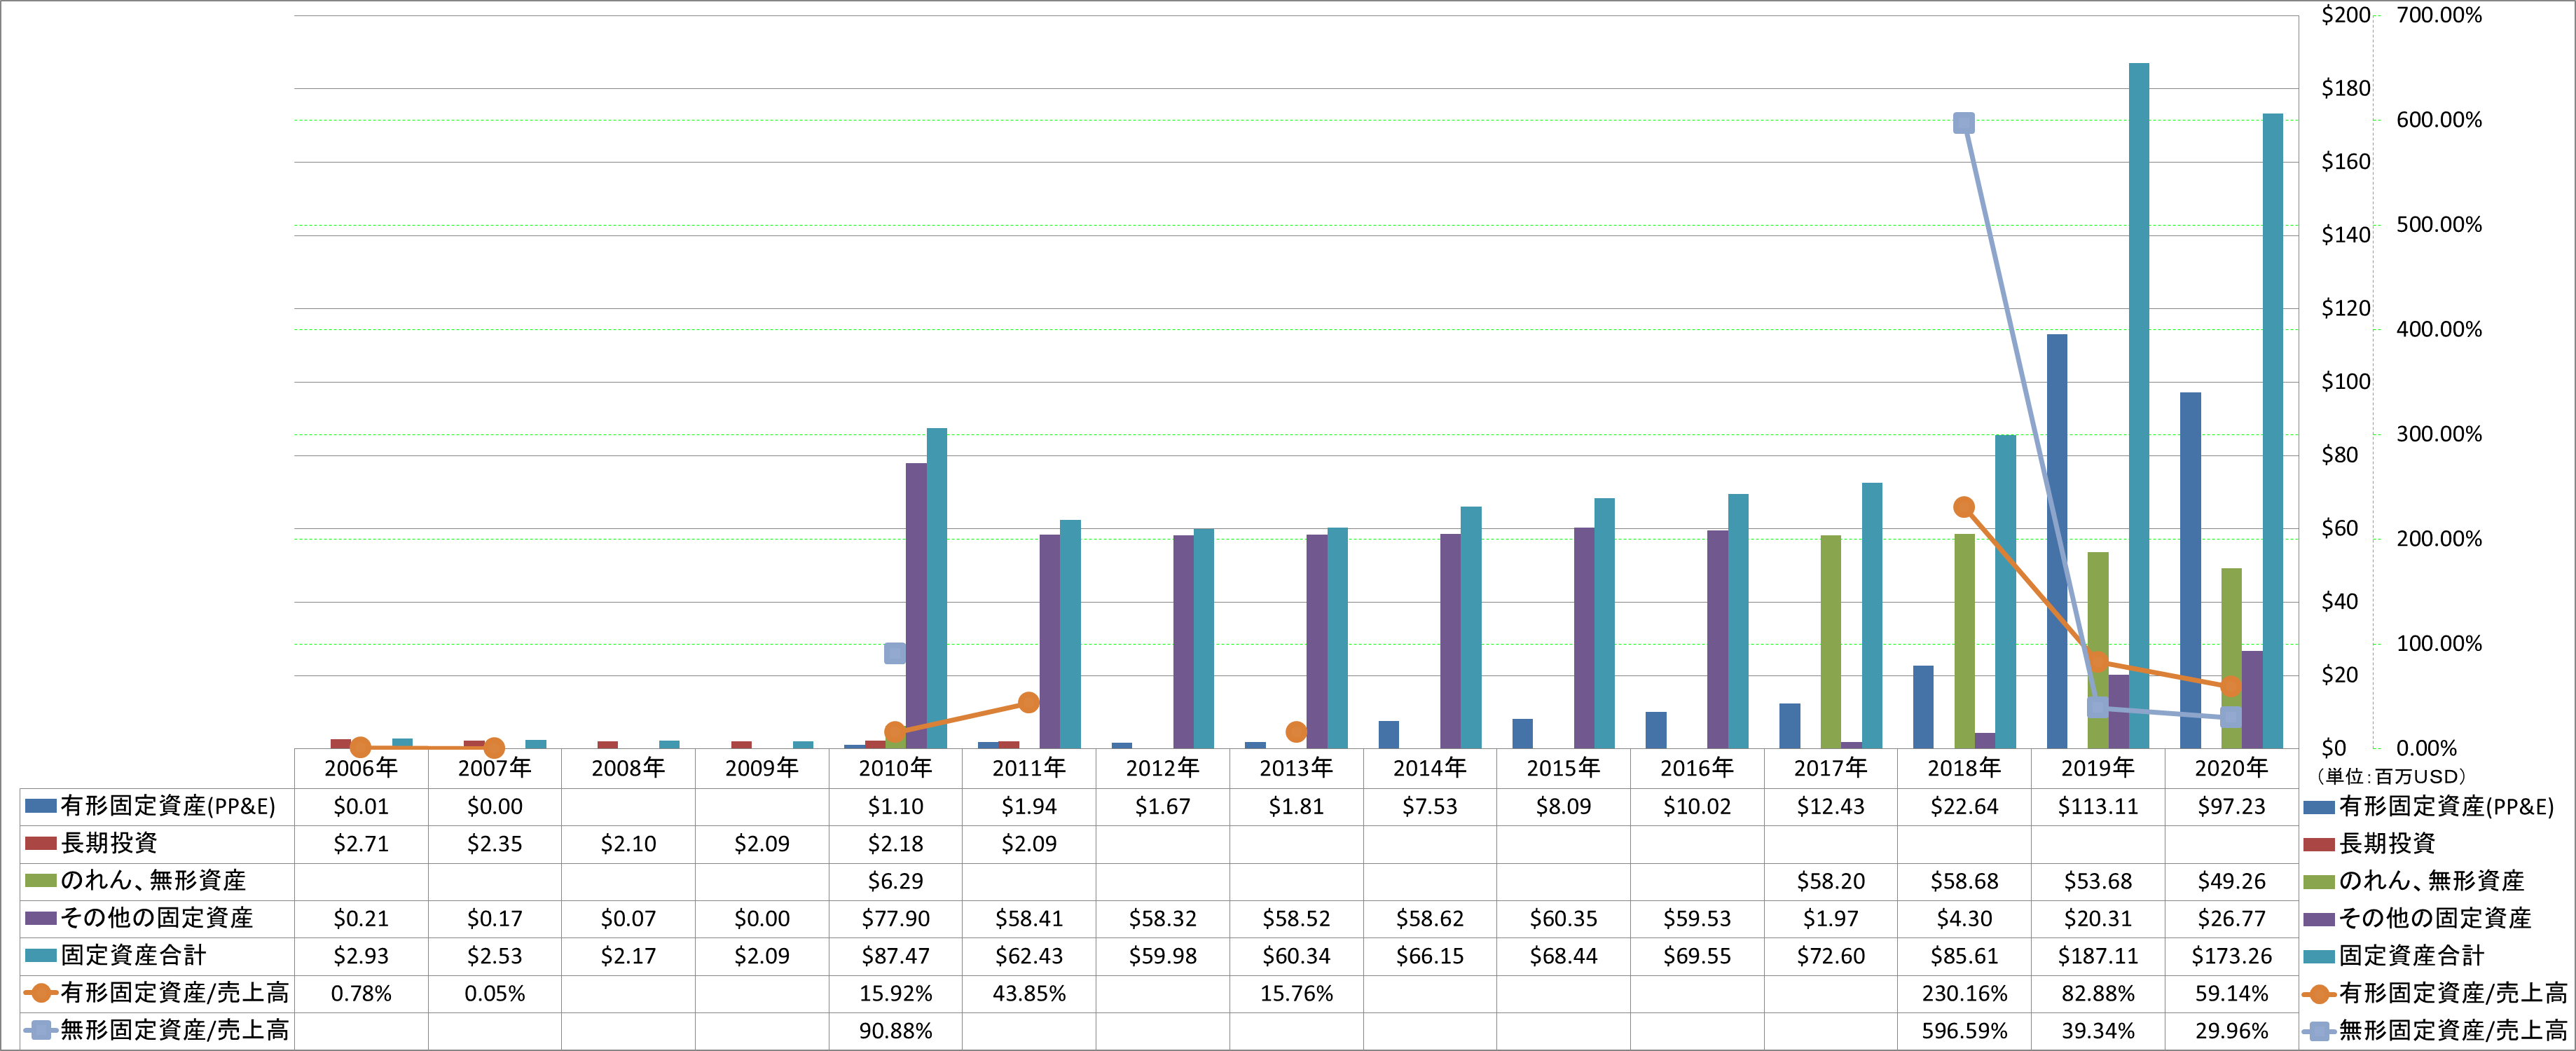Select the $49.26 cell under 2020年
This screenshot has height=1051, width=2576.
coord(2231,881)
